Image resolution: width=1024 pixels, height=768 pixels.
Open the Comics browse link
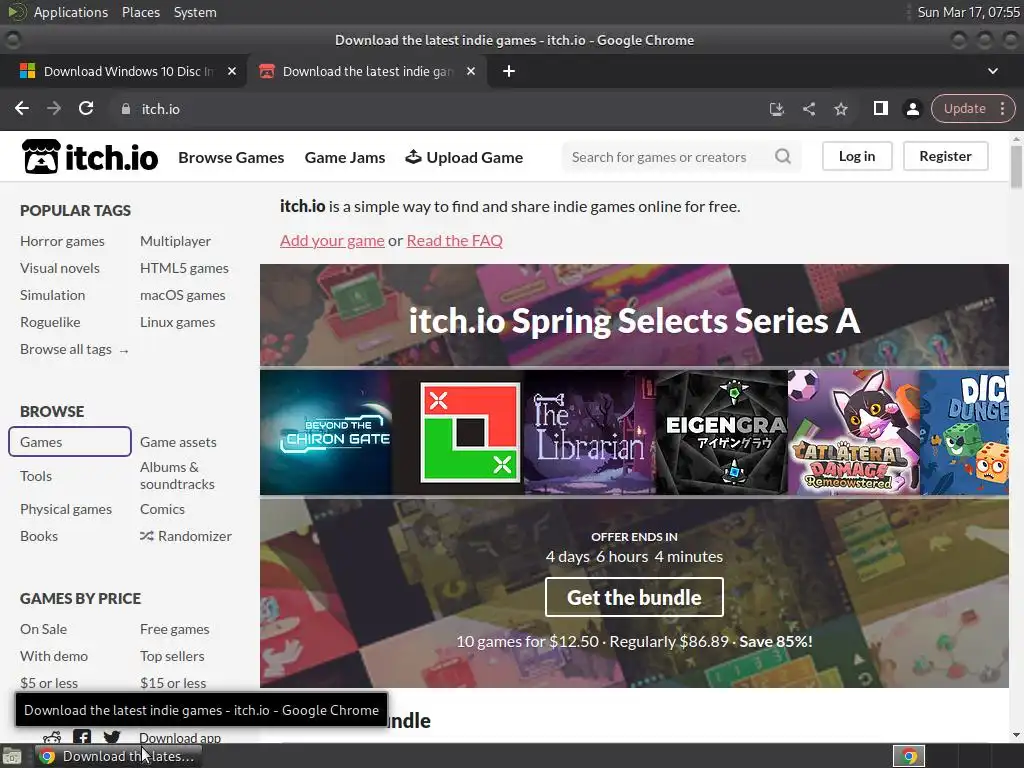(x=162, y=509)
